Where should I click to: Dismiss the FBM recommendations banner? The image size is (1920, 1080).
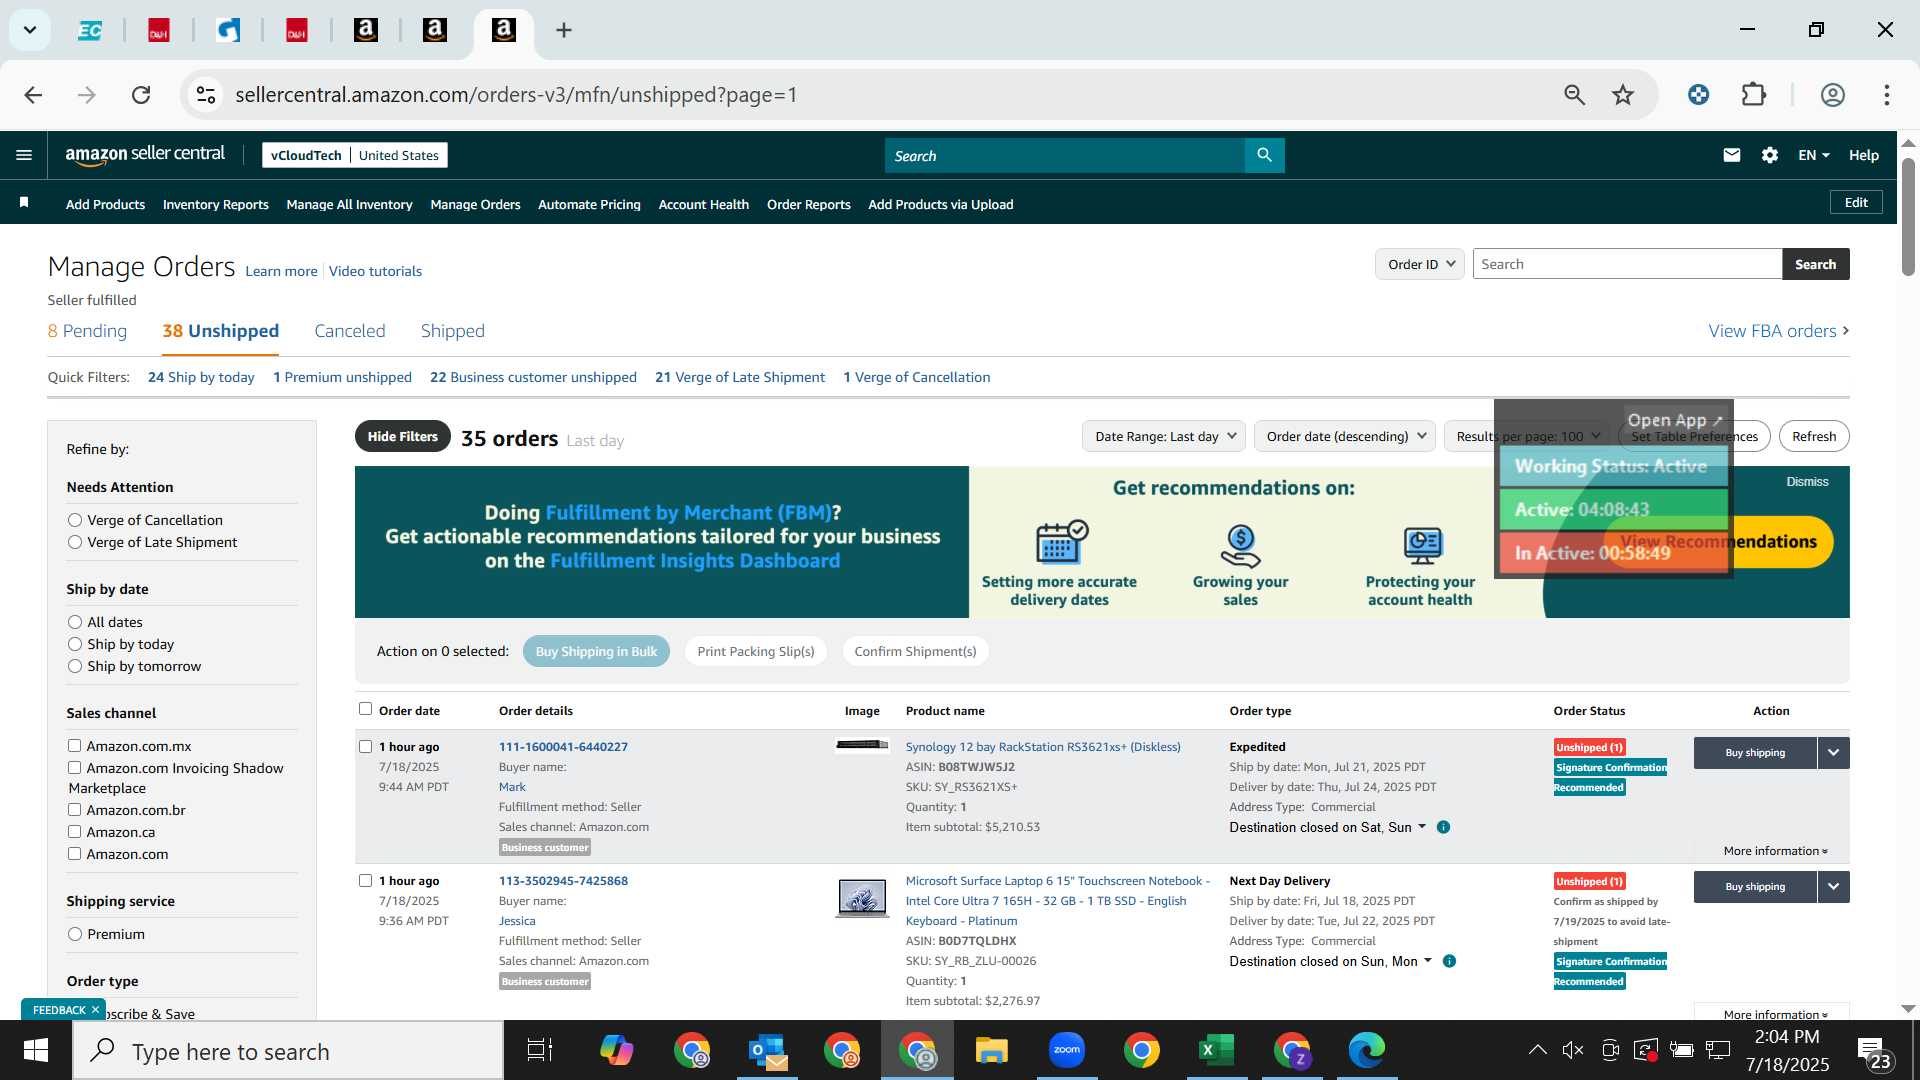(x=1807, y=482)
